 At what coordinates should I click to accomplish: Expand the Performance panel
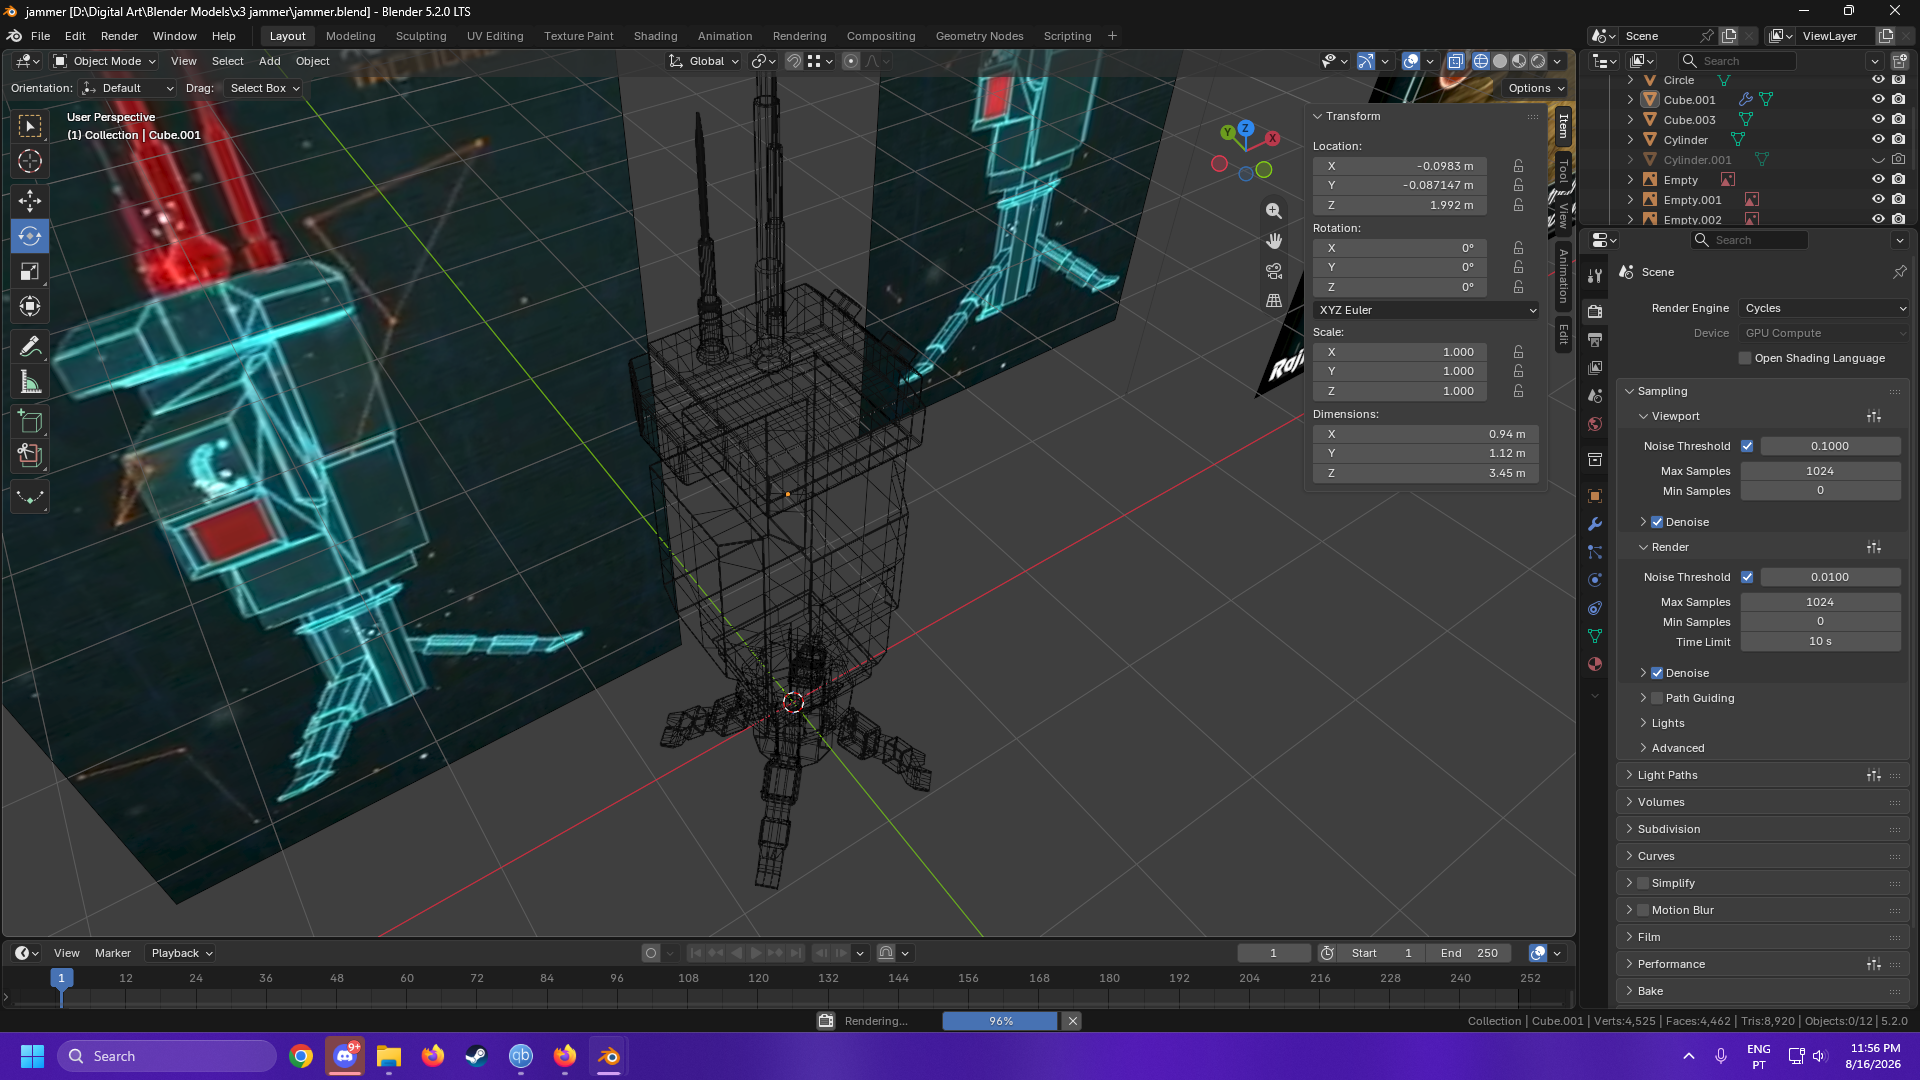1671,964
